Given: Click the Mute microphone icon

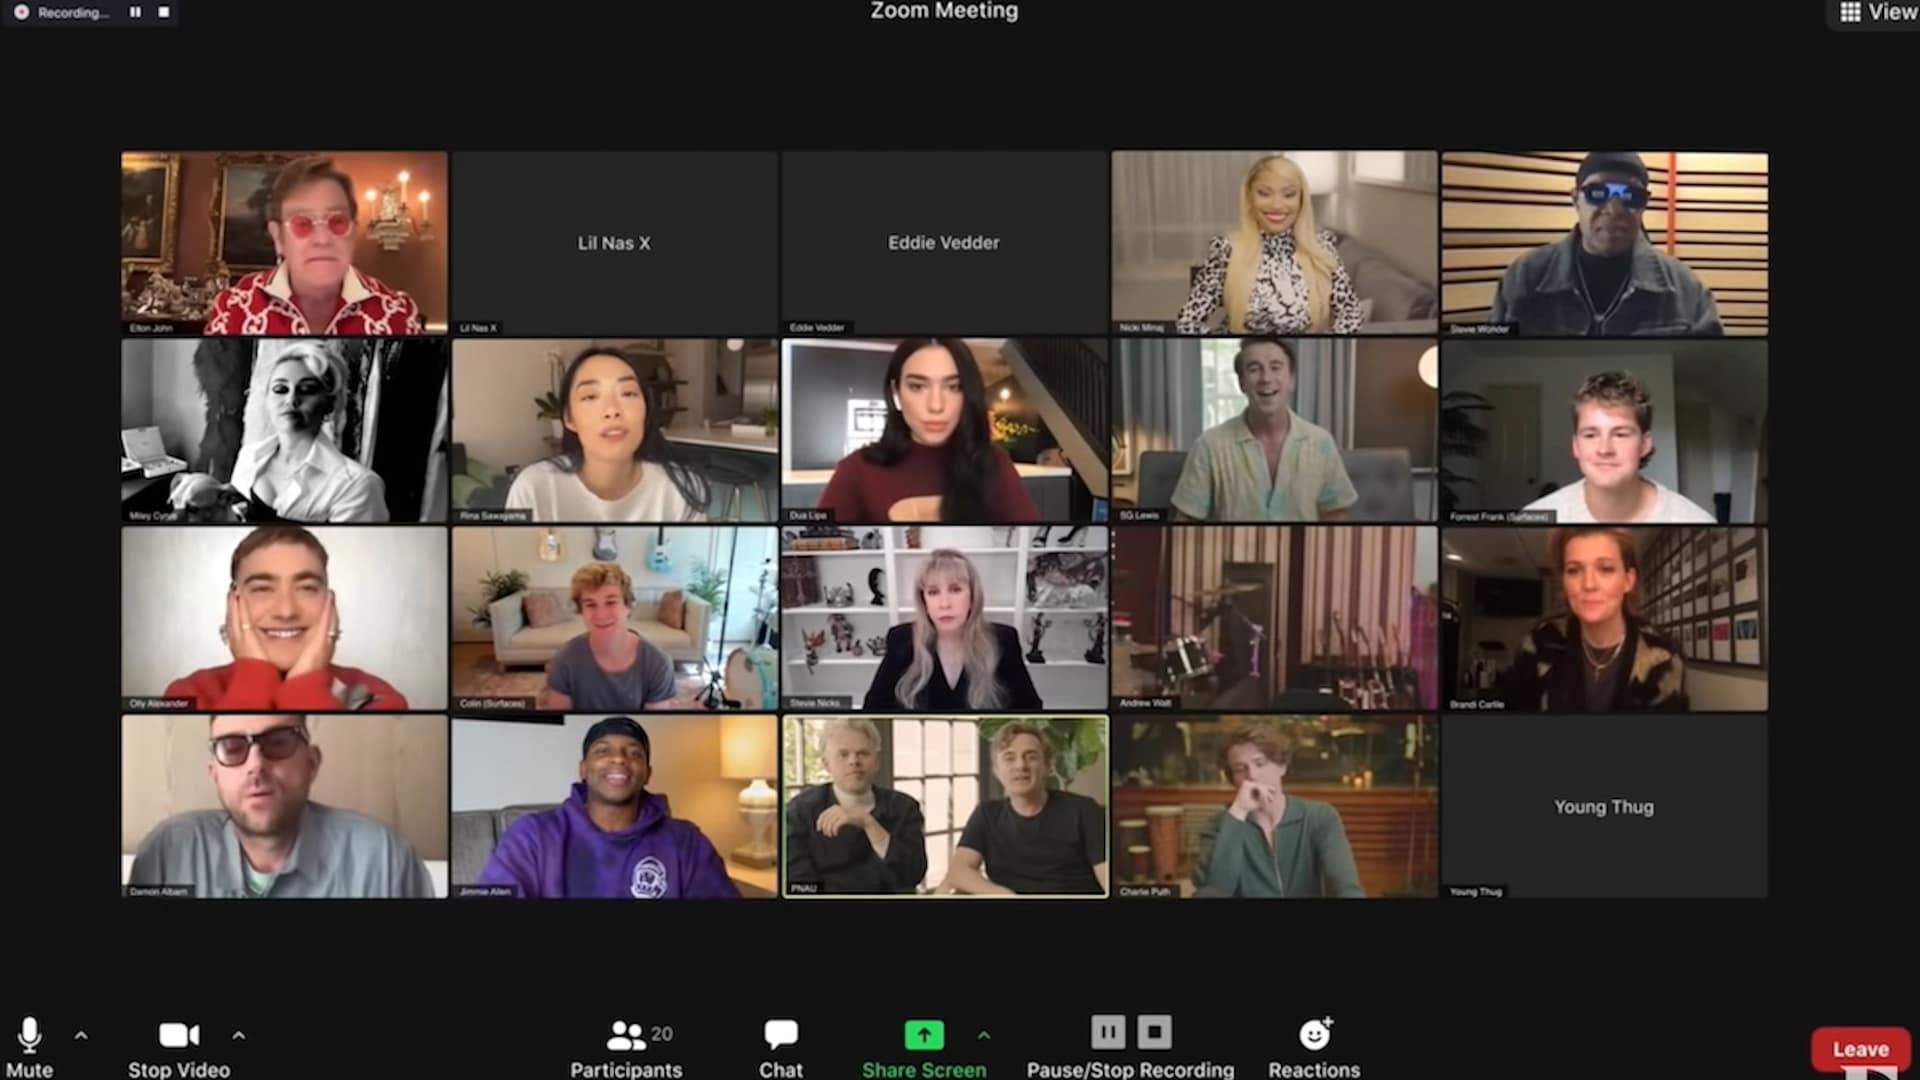Looking at the screenshot, I should pyautogui.click(x=29, y=1036).
